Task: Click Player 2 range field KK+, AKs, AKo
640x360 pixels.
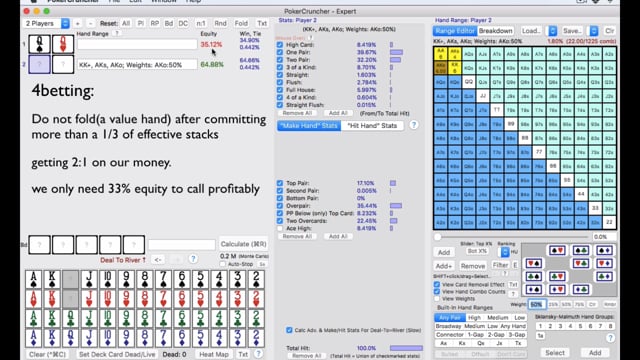Action: coord(137,64)
